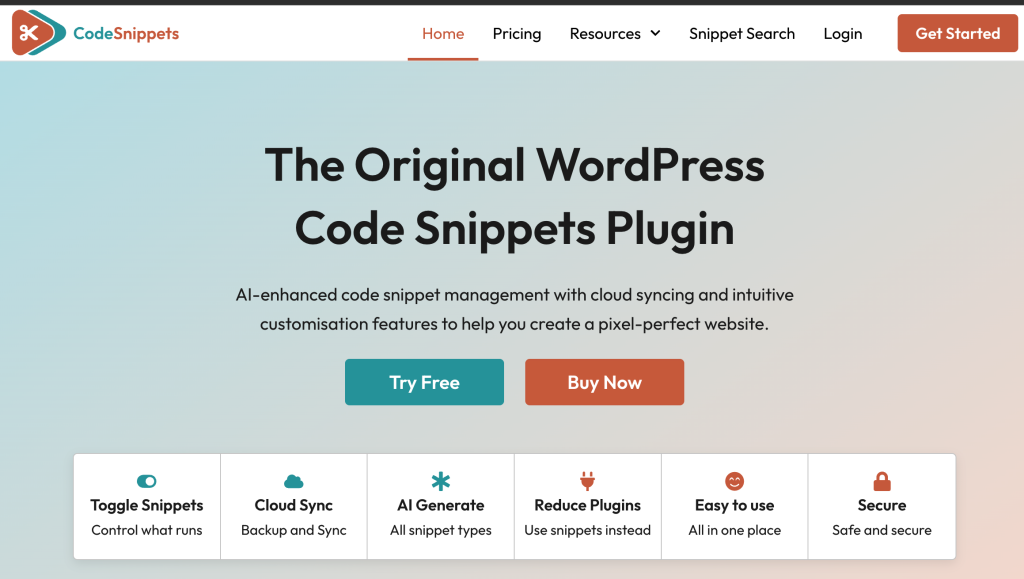Toggle the switch on the Toggle Snippets card

pyautogui.click(x=146, y=481)
